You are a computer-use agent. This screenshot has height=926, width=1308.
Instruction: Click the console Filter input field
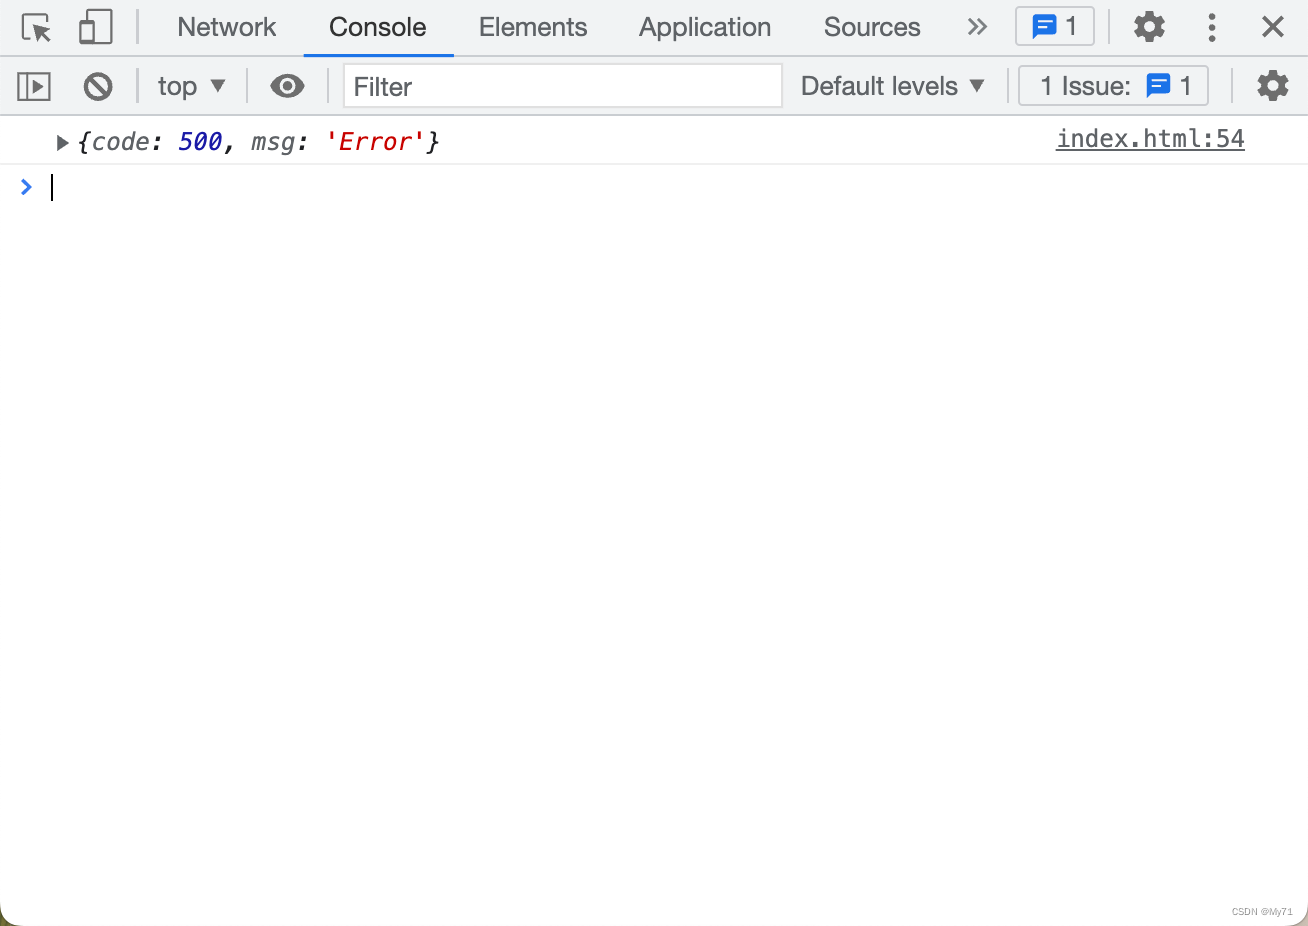[x=562, y=87]
